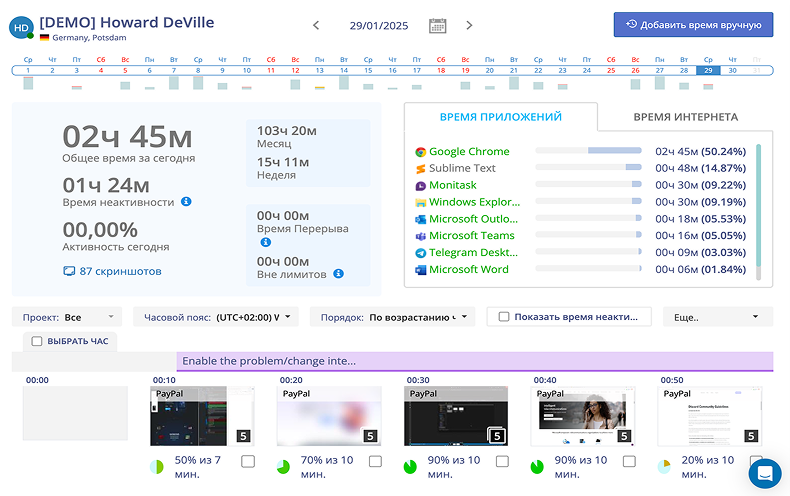Click the Google Chrome app icon
The width and height of the screenshot is (790, 496).
click(420, 152)
